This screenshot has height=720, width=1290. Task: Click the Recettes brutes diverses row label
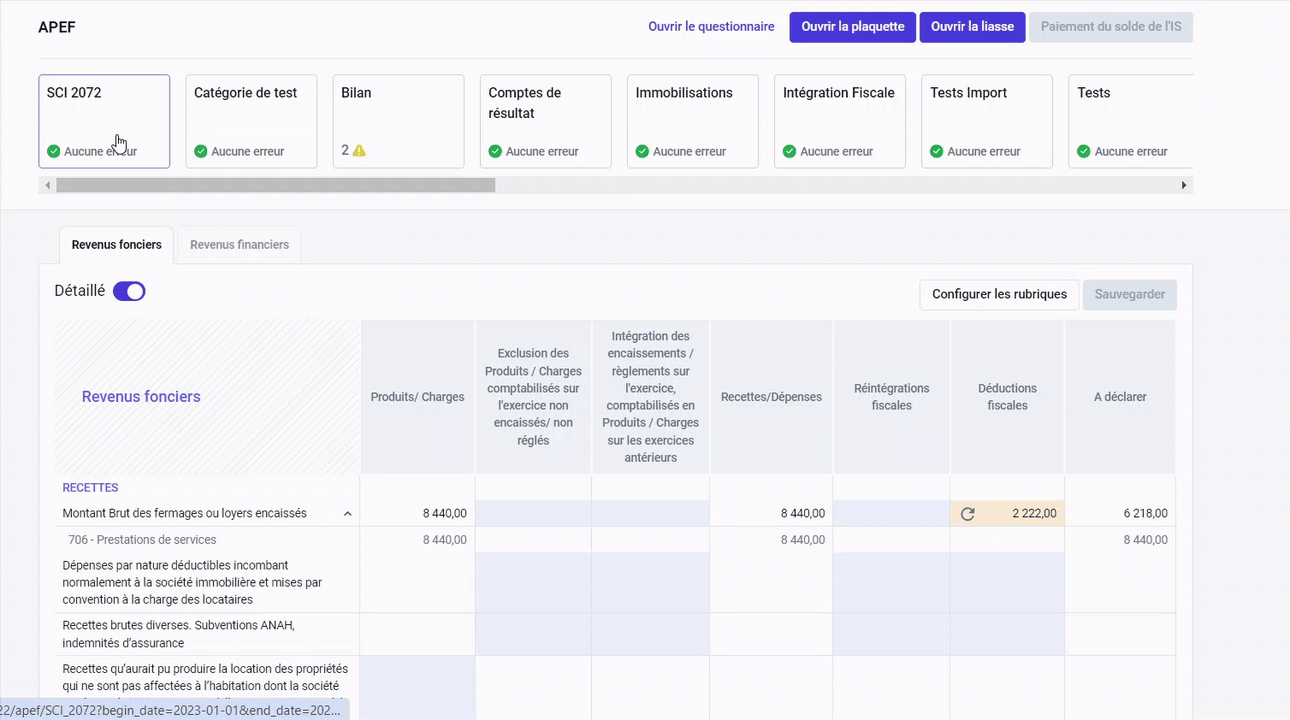pos(179,634)
